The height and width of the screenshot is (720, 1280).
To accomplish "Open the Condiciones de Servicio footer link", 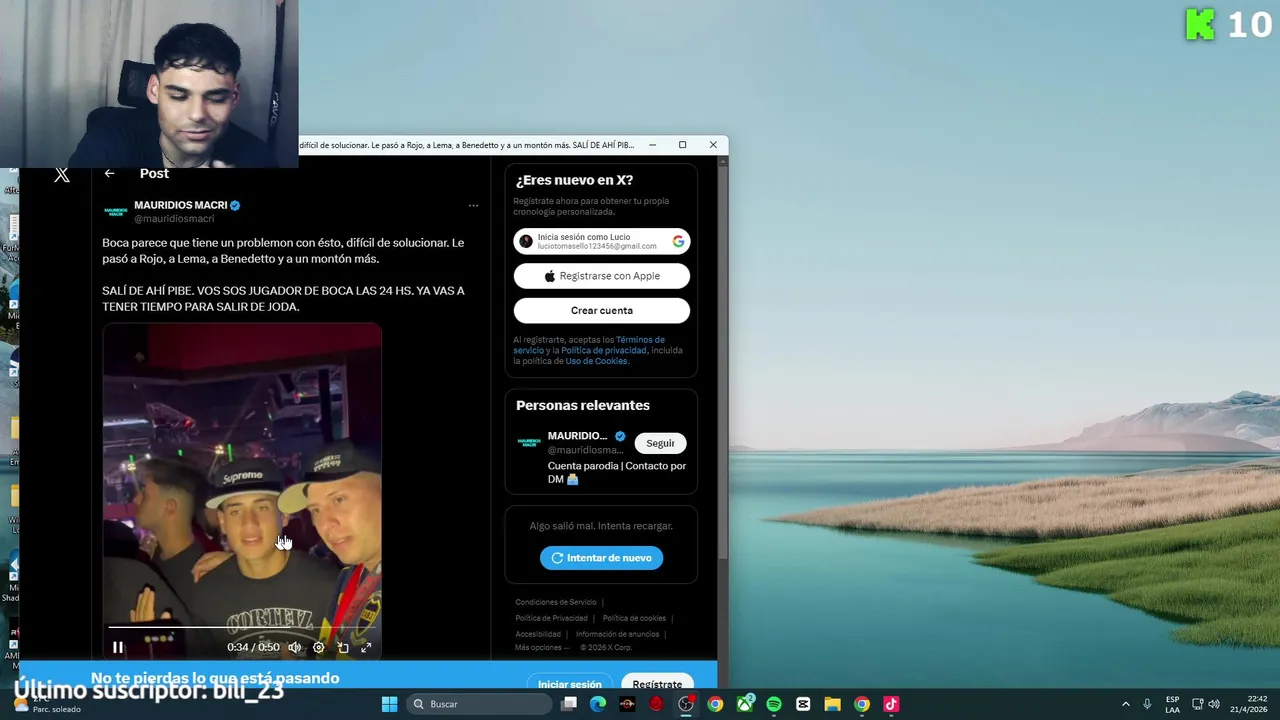I will (556, 602).
